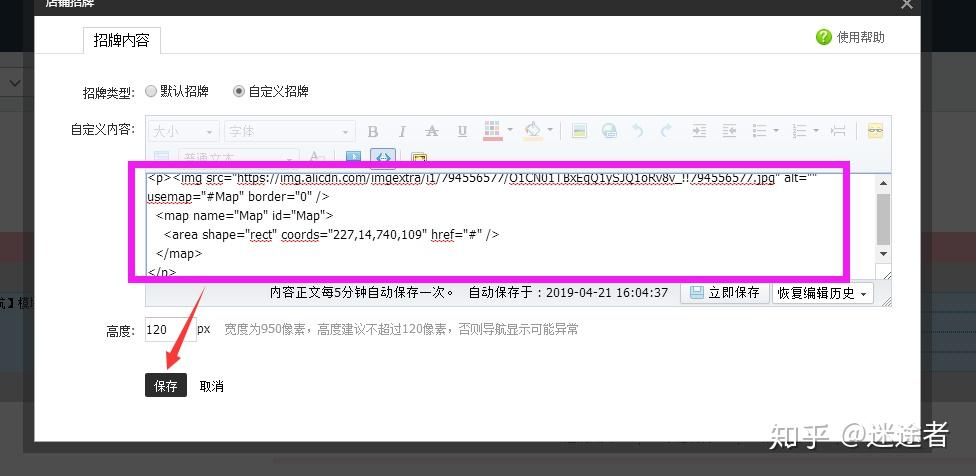Click the 立即保存 button
The image size is (976, 476).
coord(725,293)
